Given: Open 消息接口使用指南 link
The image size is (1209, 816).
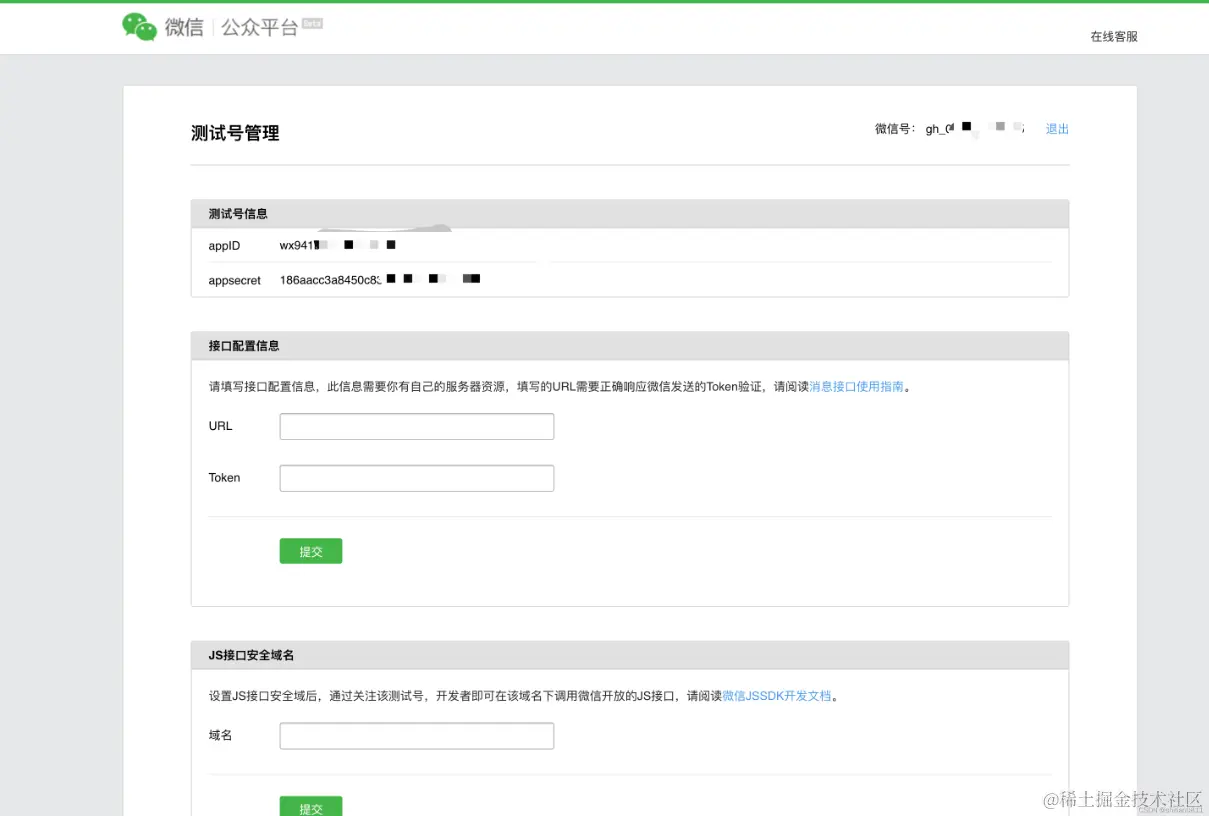Looking at the screenshot, I should [856, 386].
